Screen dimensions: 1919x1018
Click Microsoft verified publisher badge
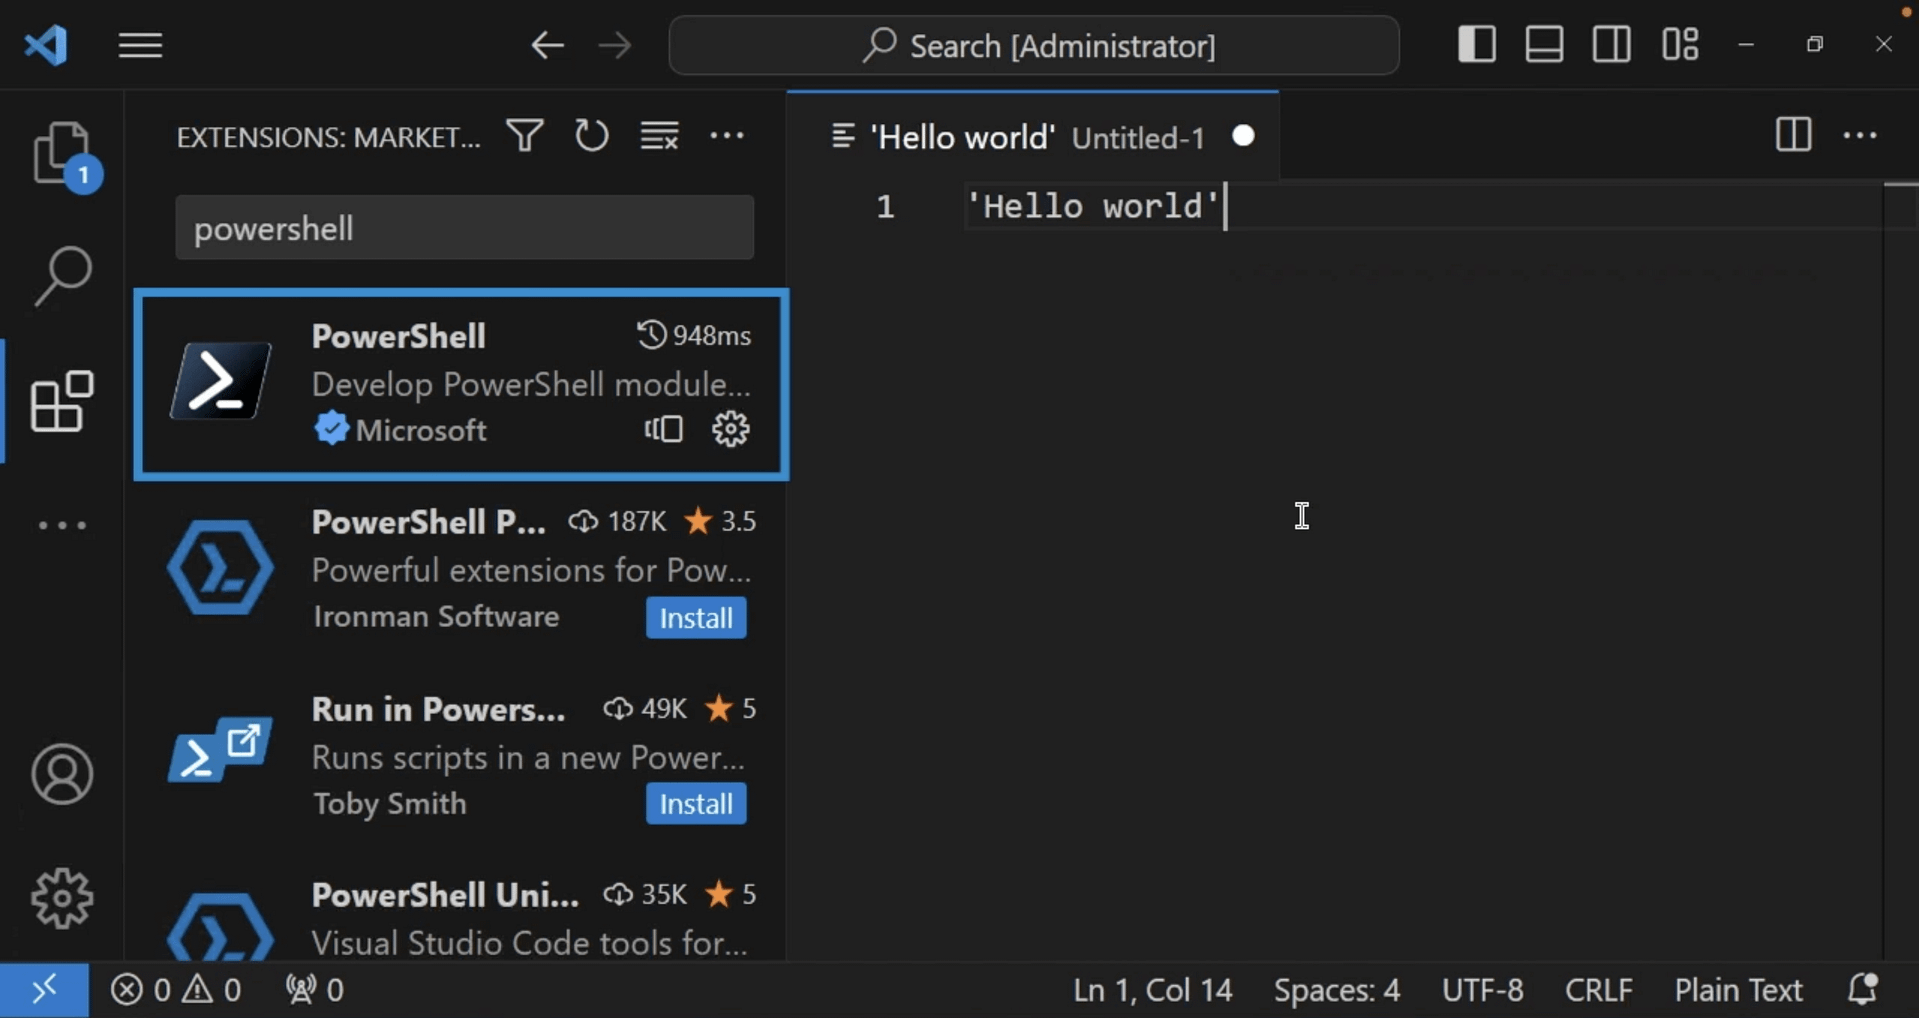click(x=331, y=430)
